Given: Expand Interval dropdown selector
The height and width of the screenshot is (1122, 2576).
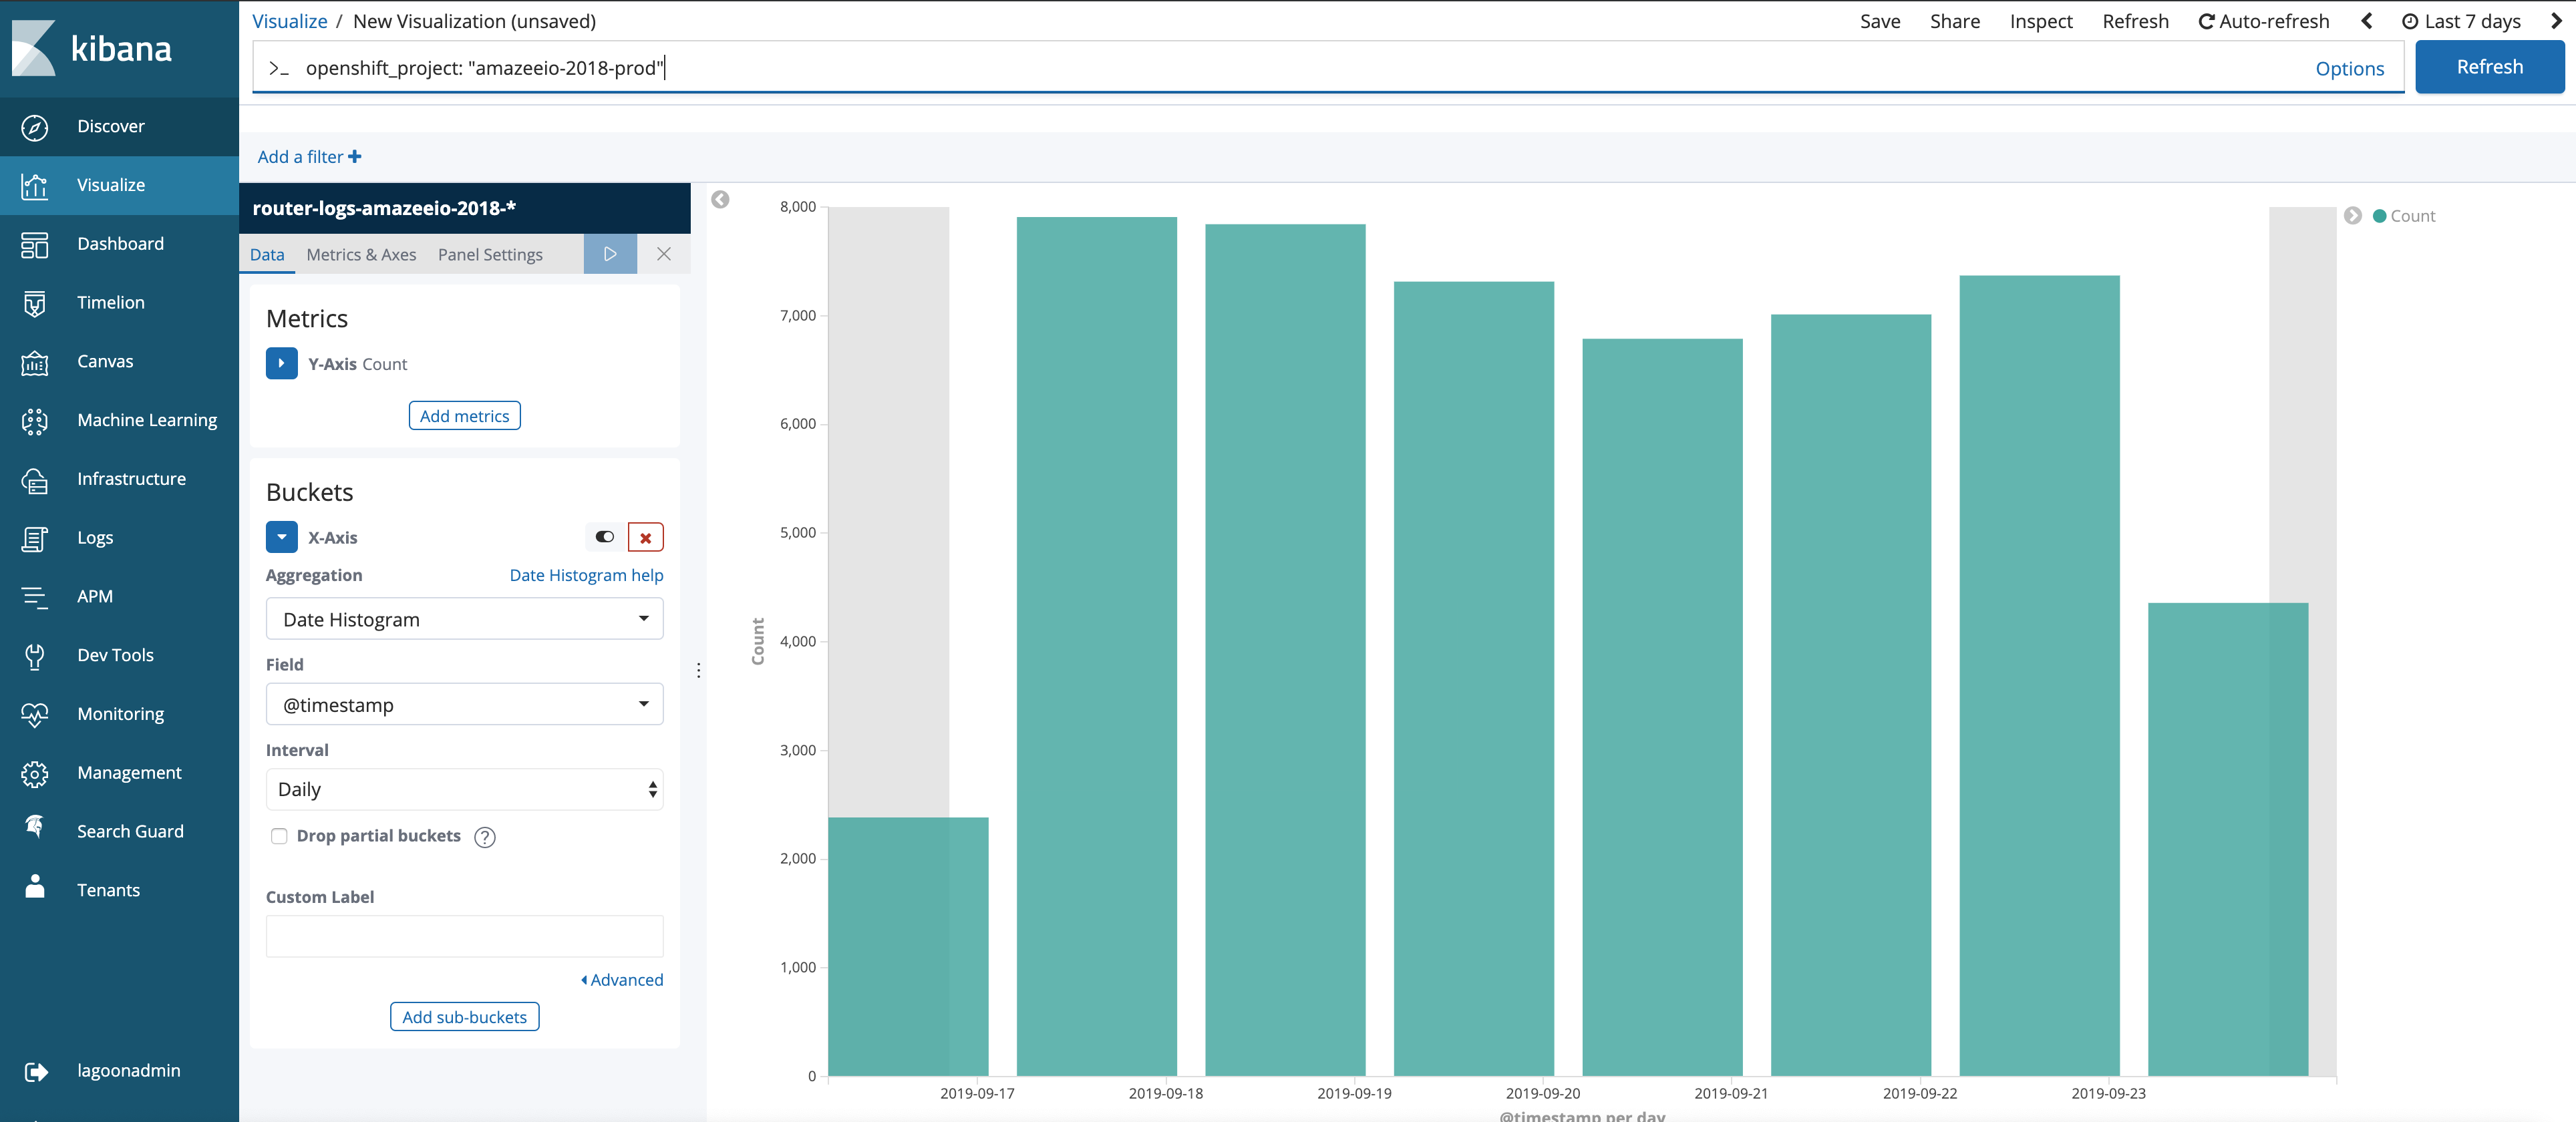Looking at the screenshot, I should (465, 789).
